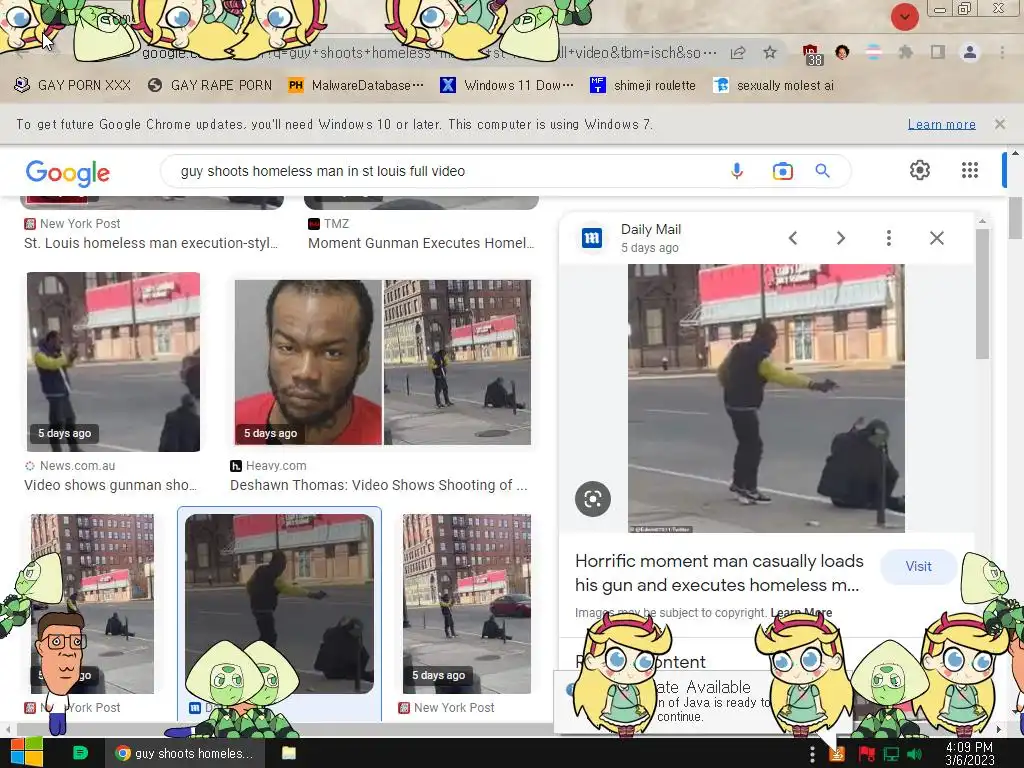Switch to Chrome window in the taskbar
This screenshot has width=1024, height=768.
click(184, 753)
